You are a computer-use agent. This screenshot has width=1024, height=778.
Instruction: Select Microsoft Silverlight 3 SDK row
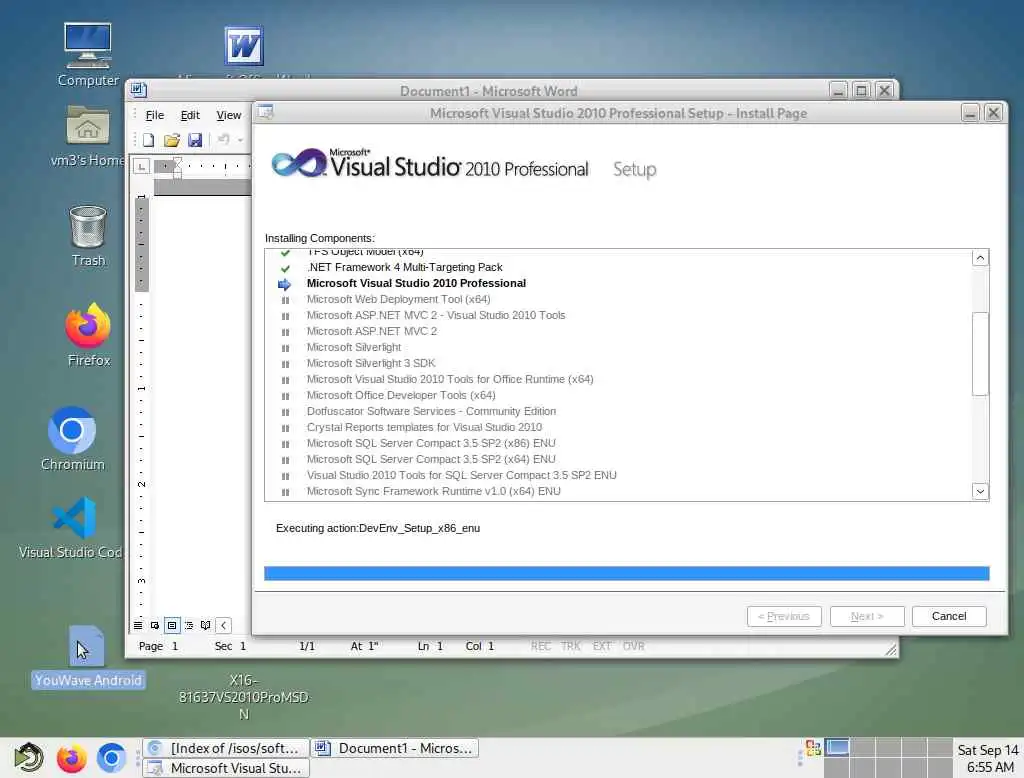pyautogui.click(x=370, y=363)
